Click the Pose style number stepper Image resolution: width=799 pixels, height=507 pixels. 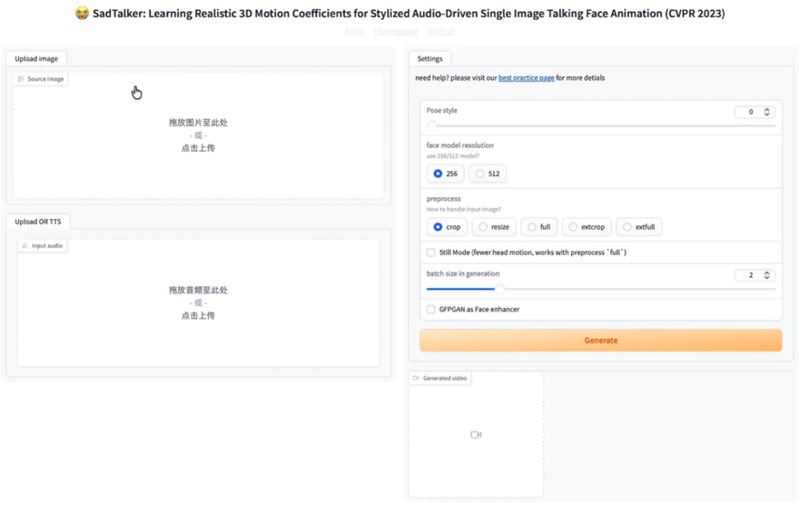(767, 112)
